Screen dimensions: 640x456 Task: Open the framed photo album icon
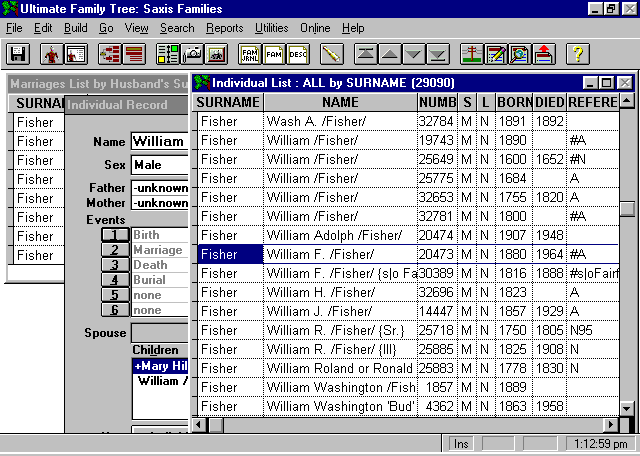(x=216, y=54)
